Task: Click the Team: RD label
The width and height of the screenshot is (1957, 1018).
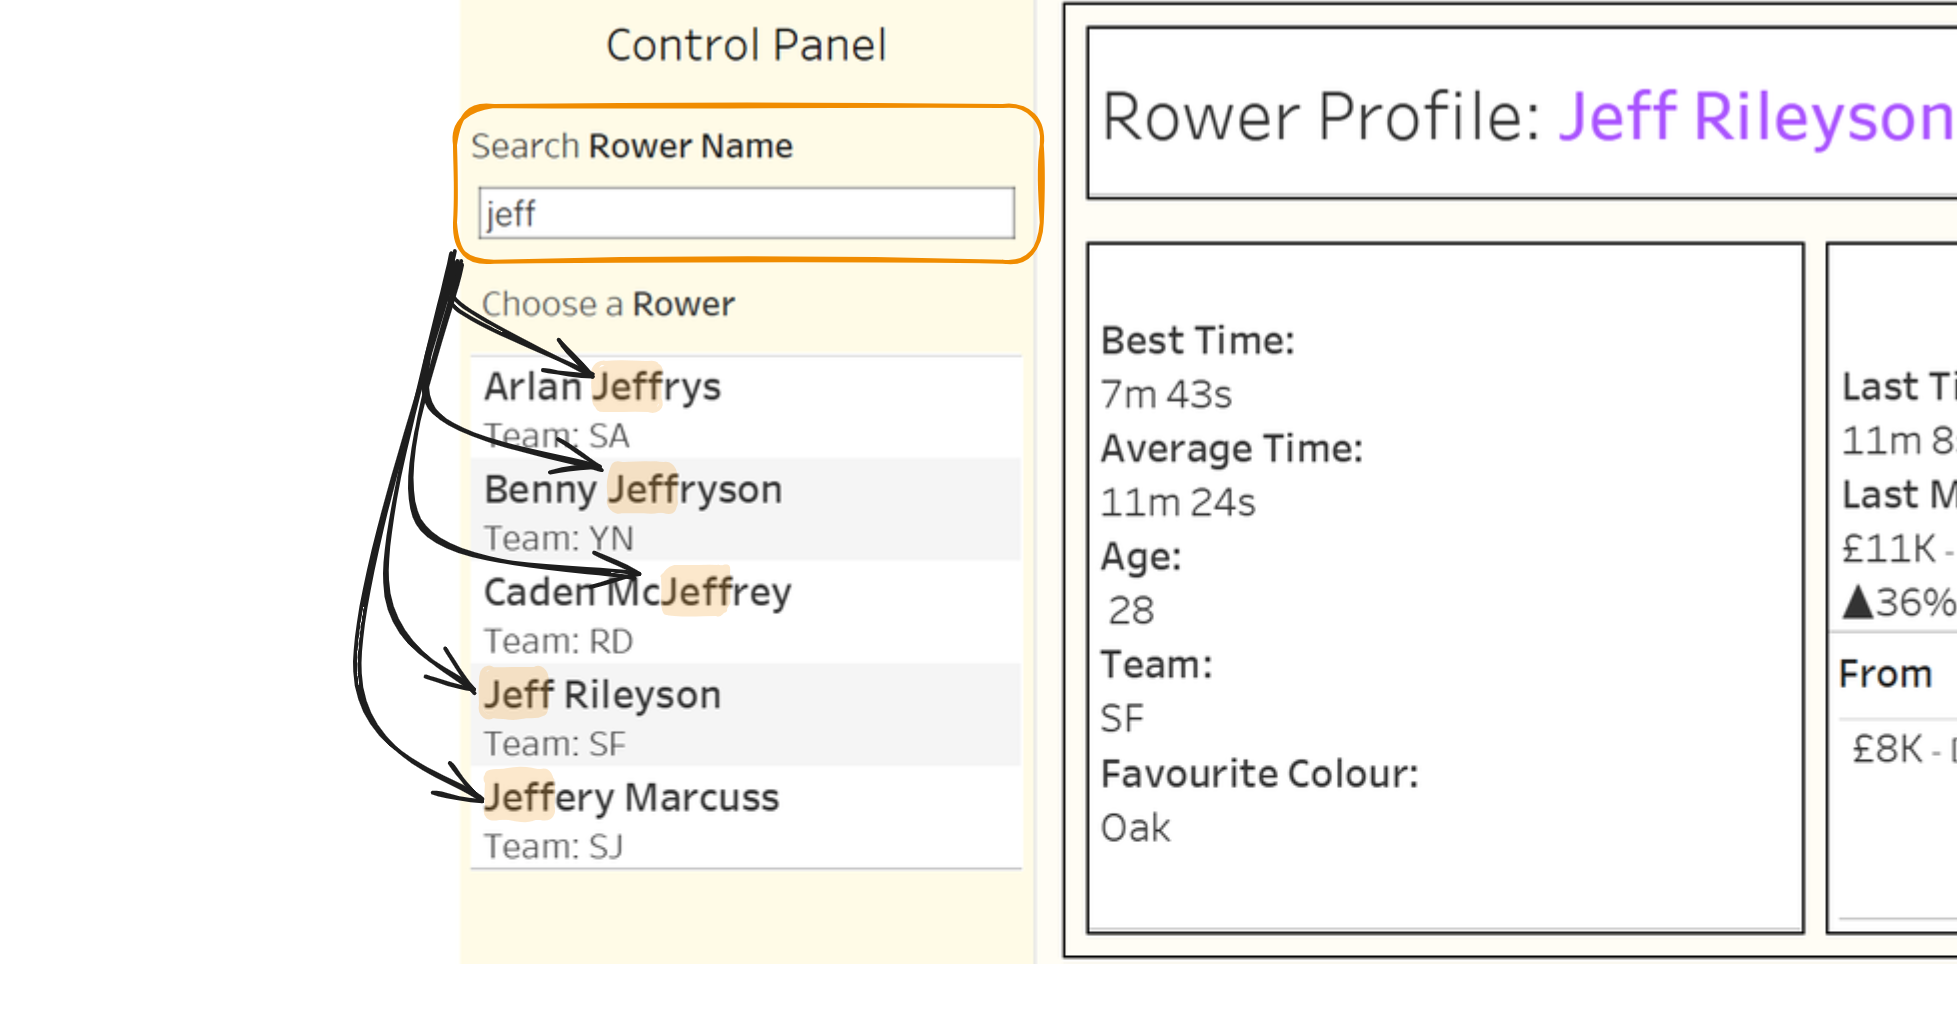Action: pyautogui.click(x=557, y=641)
